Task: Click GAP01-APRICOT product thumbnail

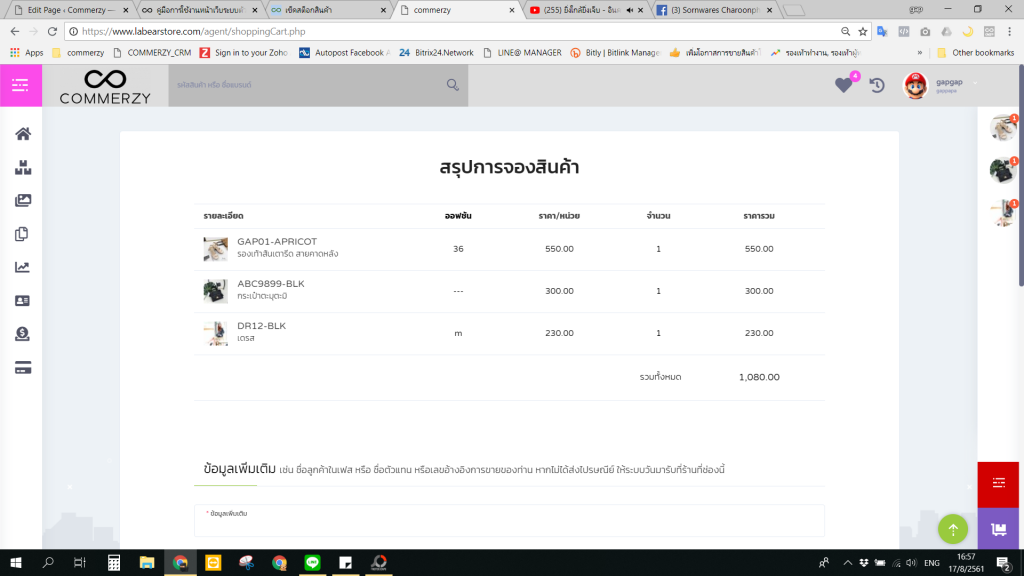Action: pyautogui.click(x=216, y=249)
